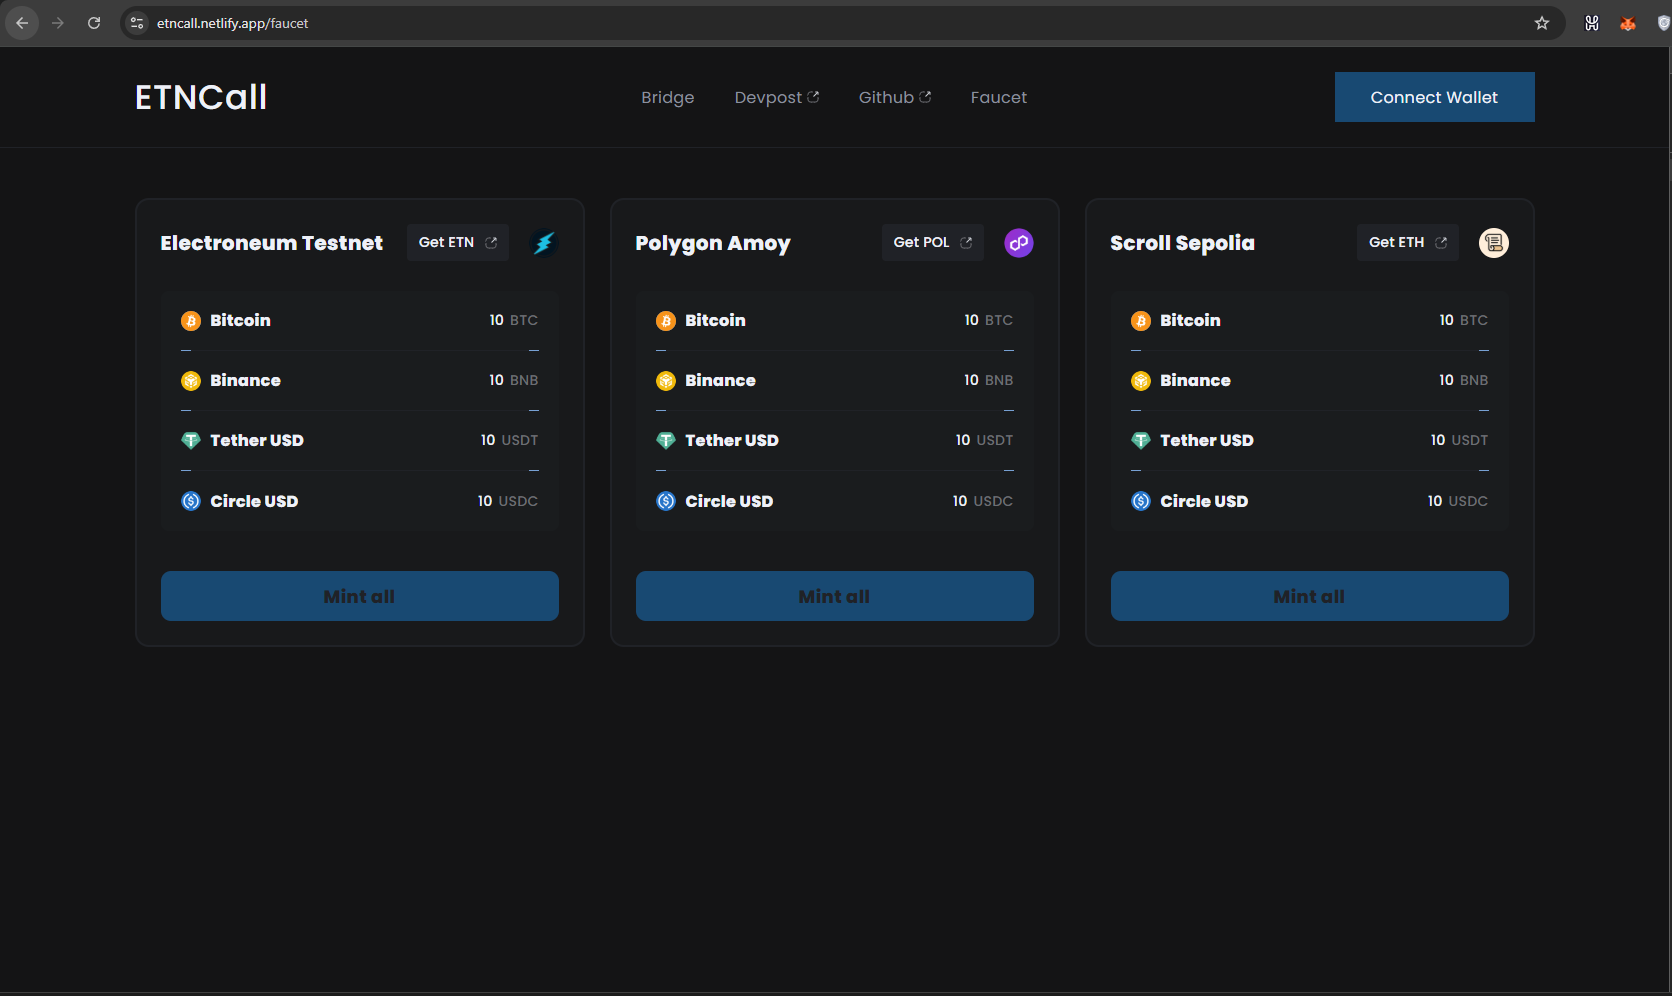Click the Bitcoin label under Scroll Sepolia

click(1190, 320)
